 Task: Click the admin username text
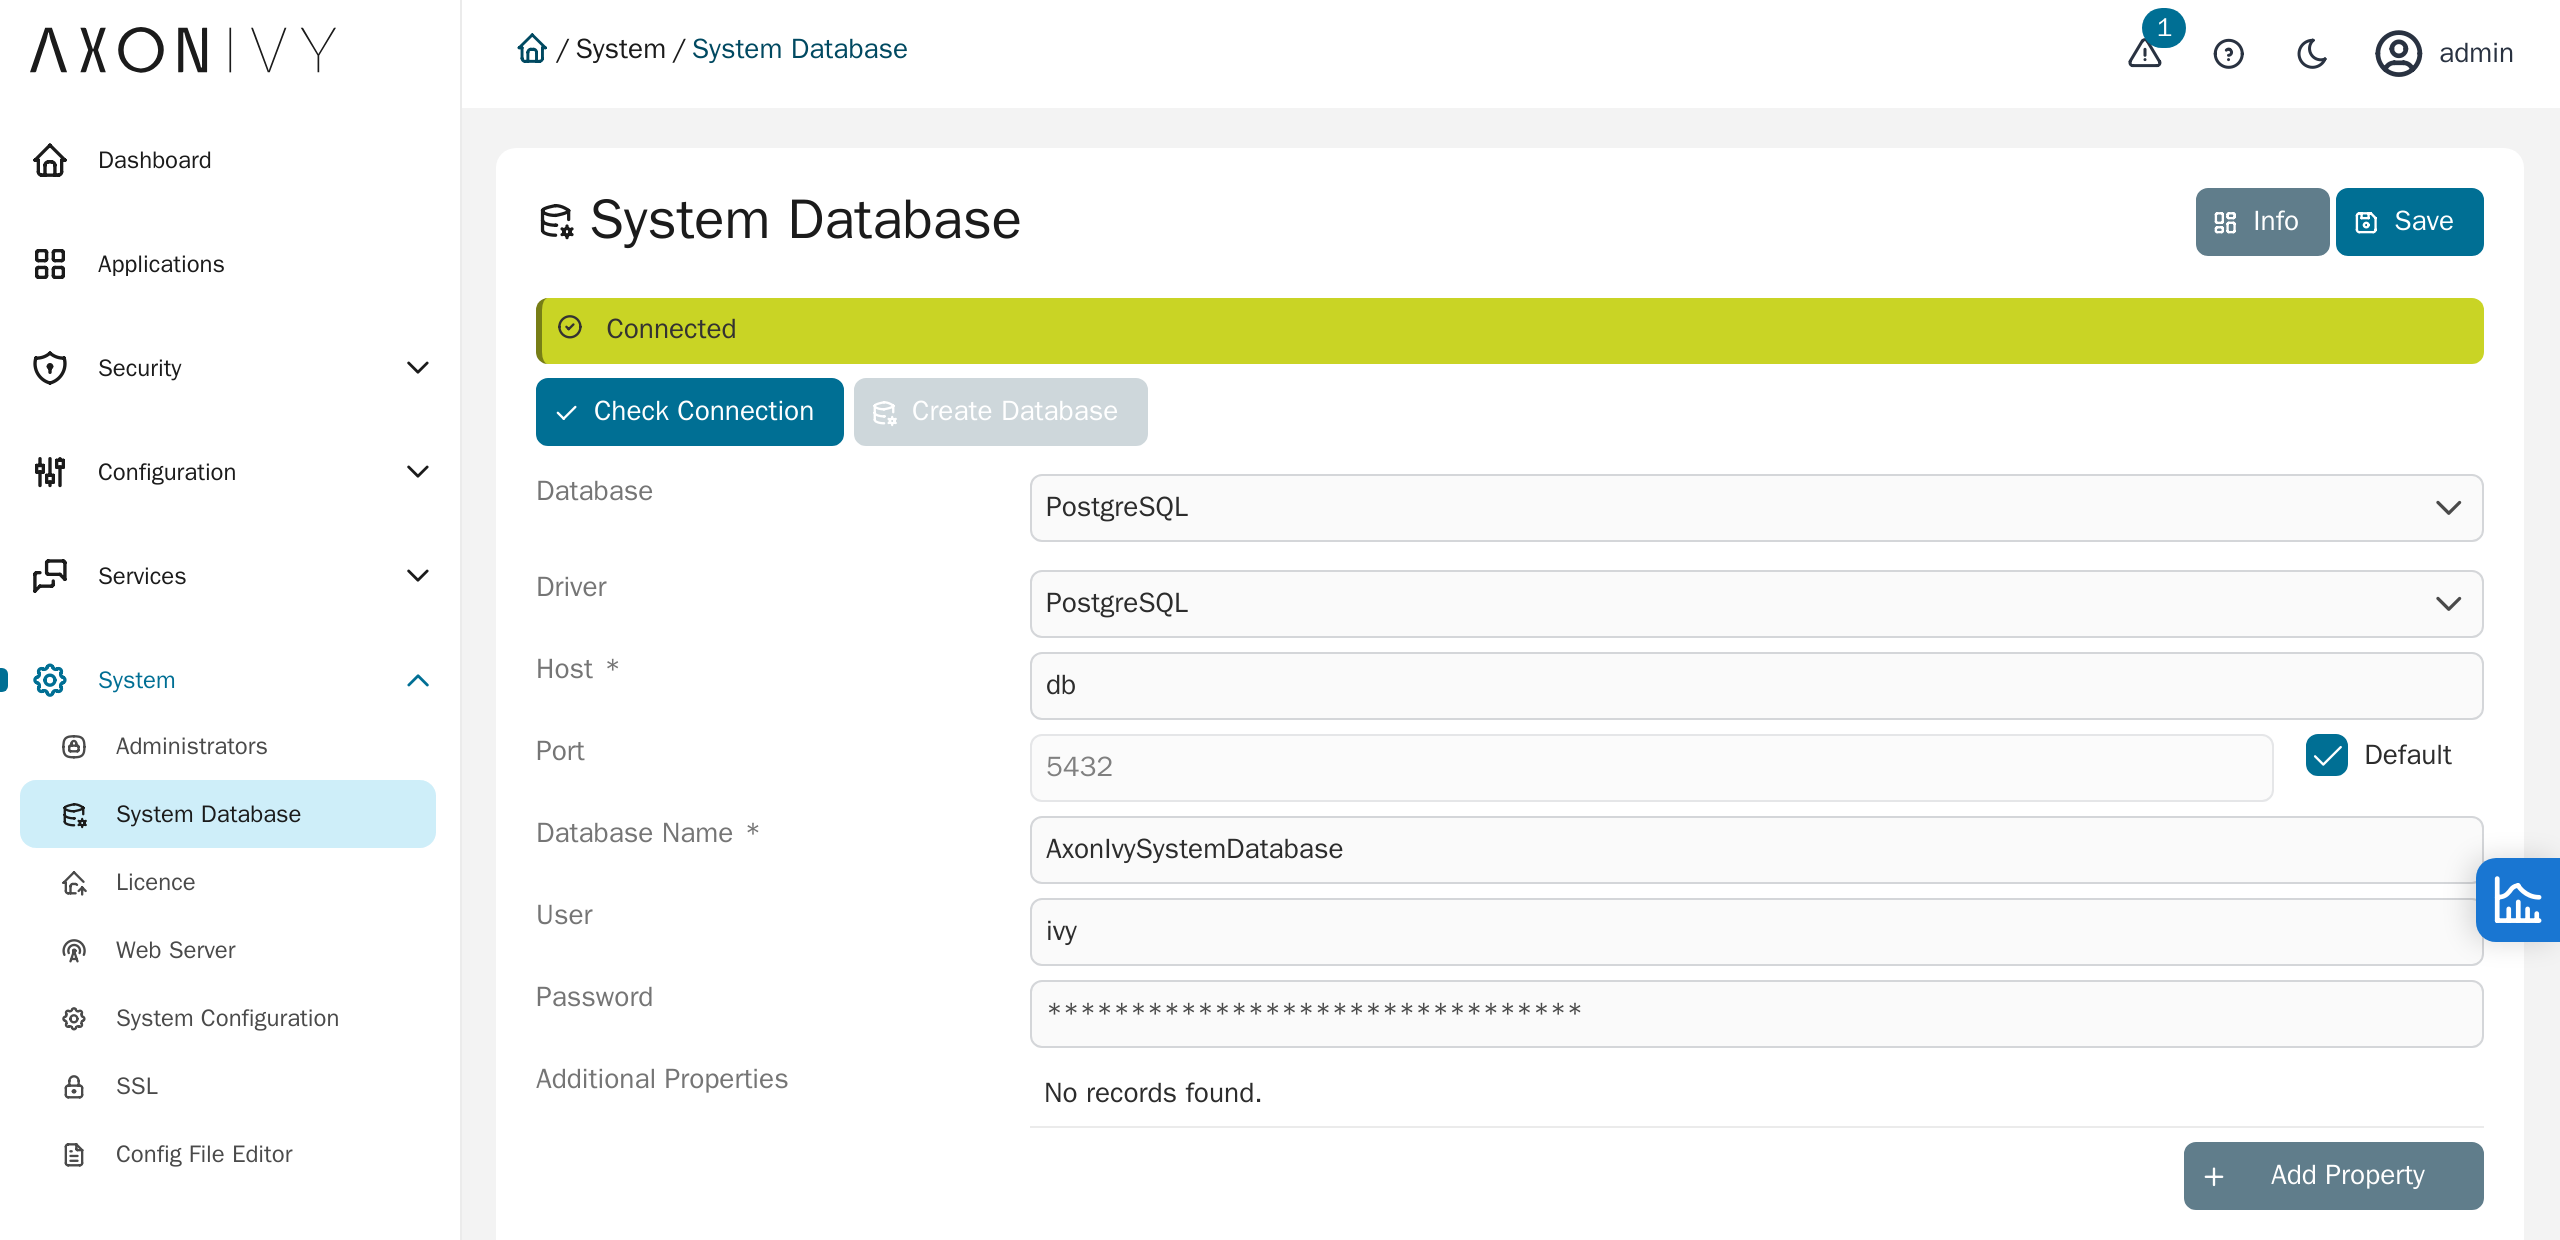click(2476, 53)
